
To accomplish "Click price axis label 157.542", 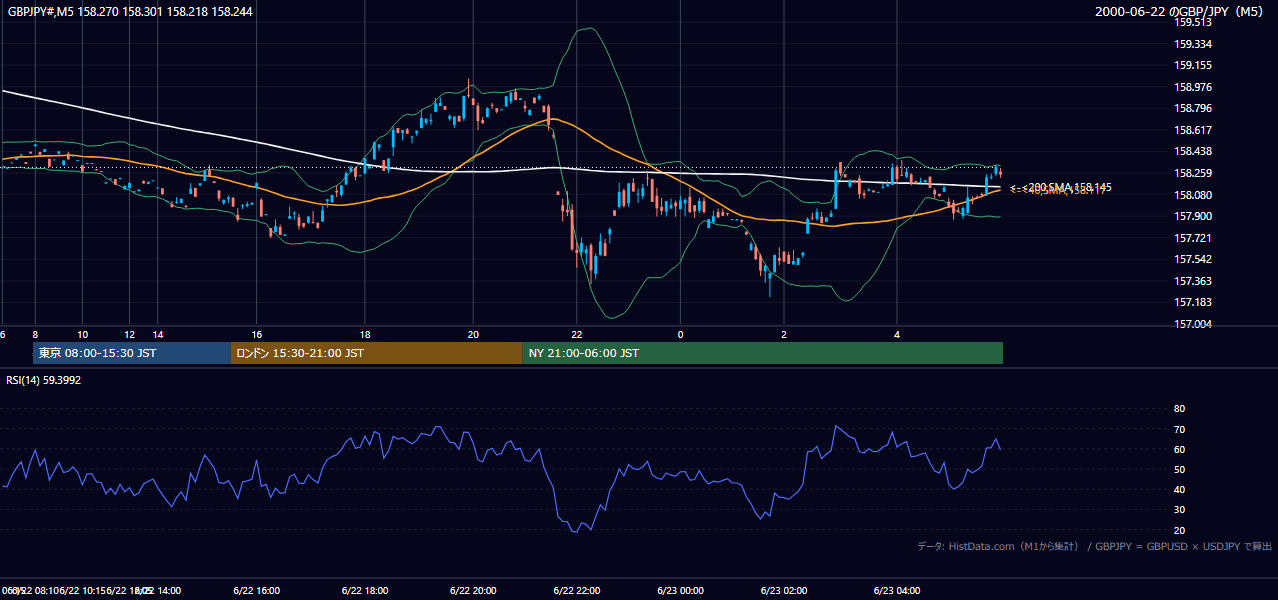I will pos(1193,259).
